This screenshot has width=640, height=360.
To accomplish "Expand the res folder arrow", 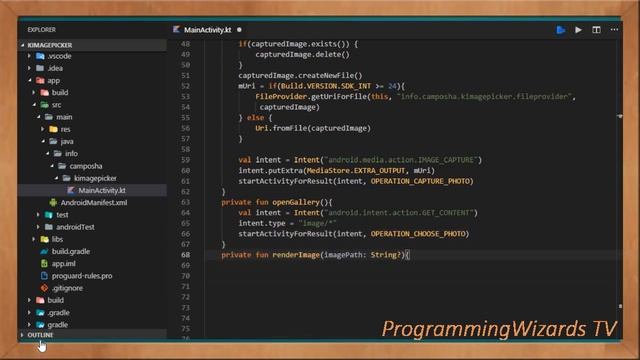I will [42, 129].
